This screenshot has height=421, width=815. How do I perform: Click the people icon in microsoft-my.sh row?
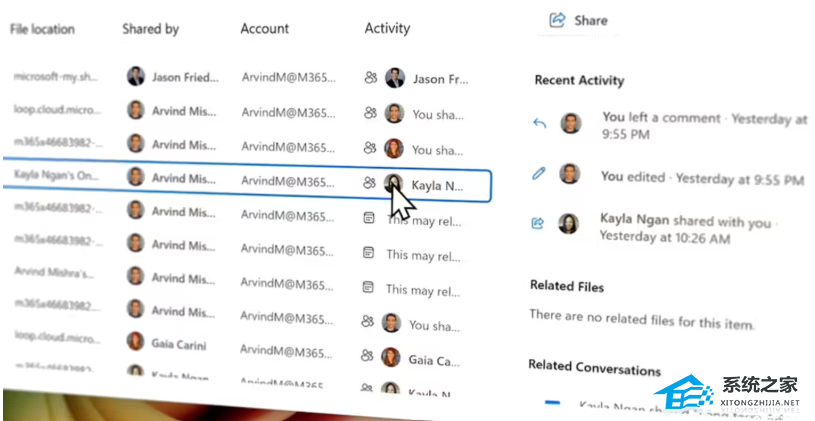371,78
